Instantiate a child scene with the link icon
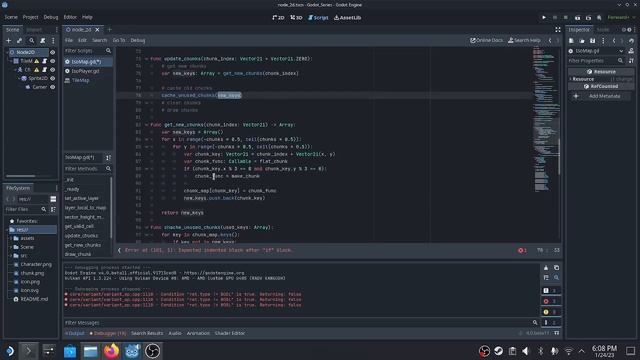This screenshot has height=360, width=640. 19,40
